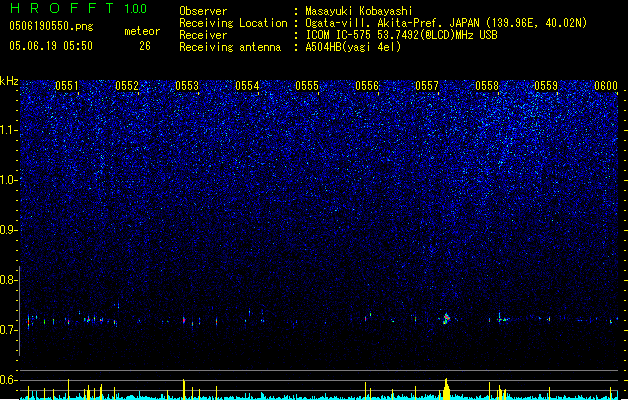Viewport: 629px width, 400px height.
Task: Click the Observer field label
Action: click(x=203, y=11)
